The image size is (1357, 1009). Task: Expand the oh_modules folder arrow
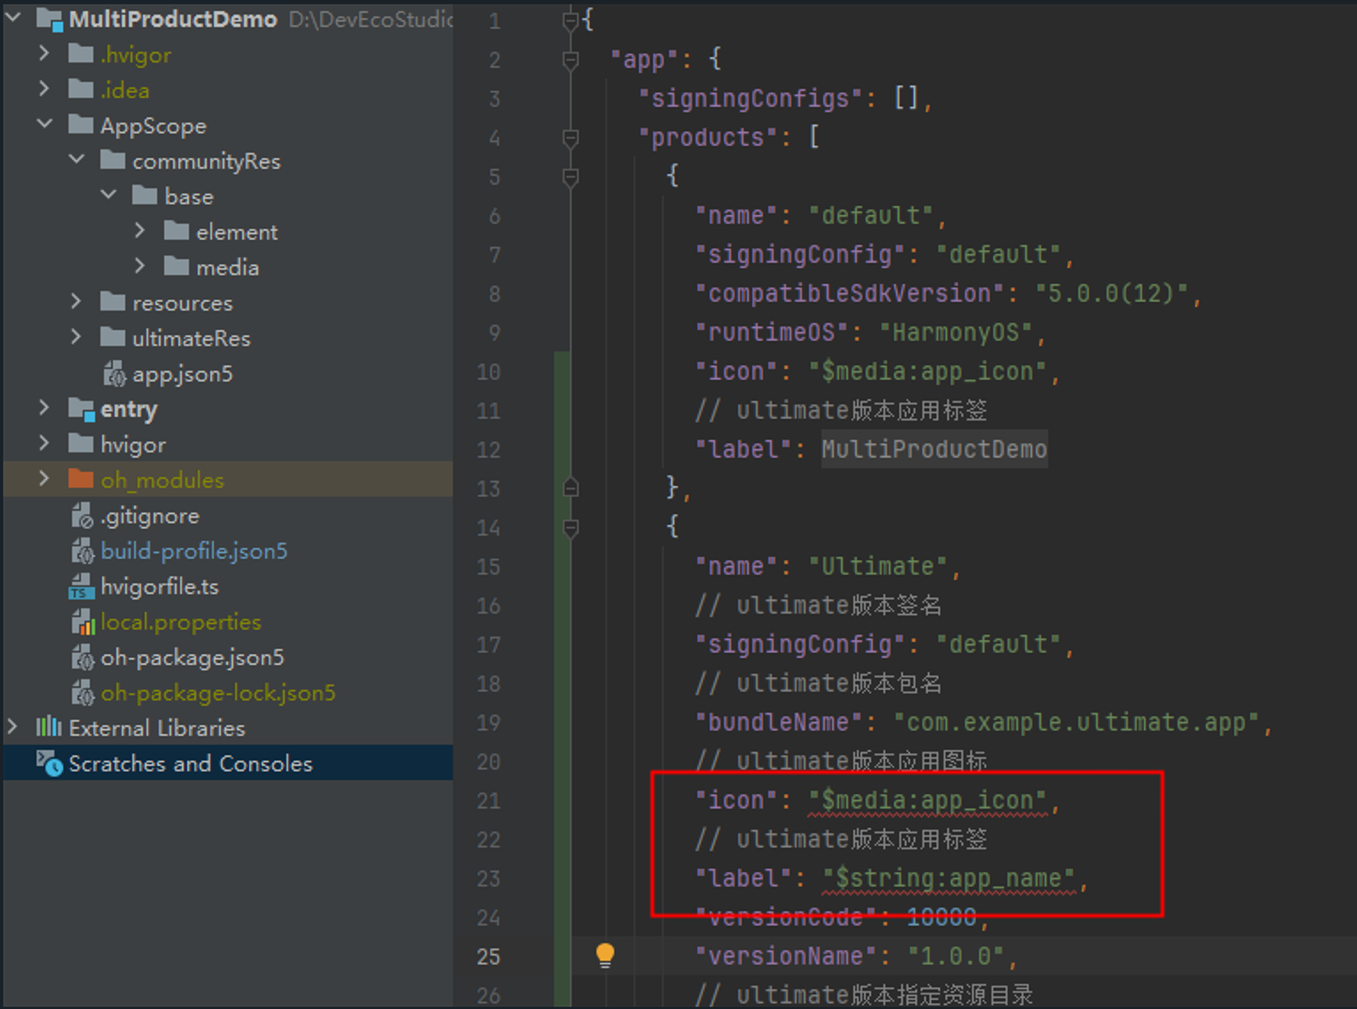point(44,479)
